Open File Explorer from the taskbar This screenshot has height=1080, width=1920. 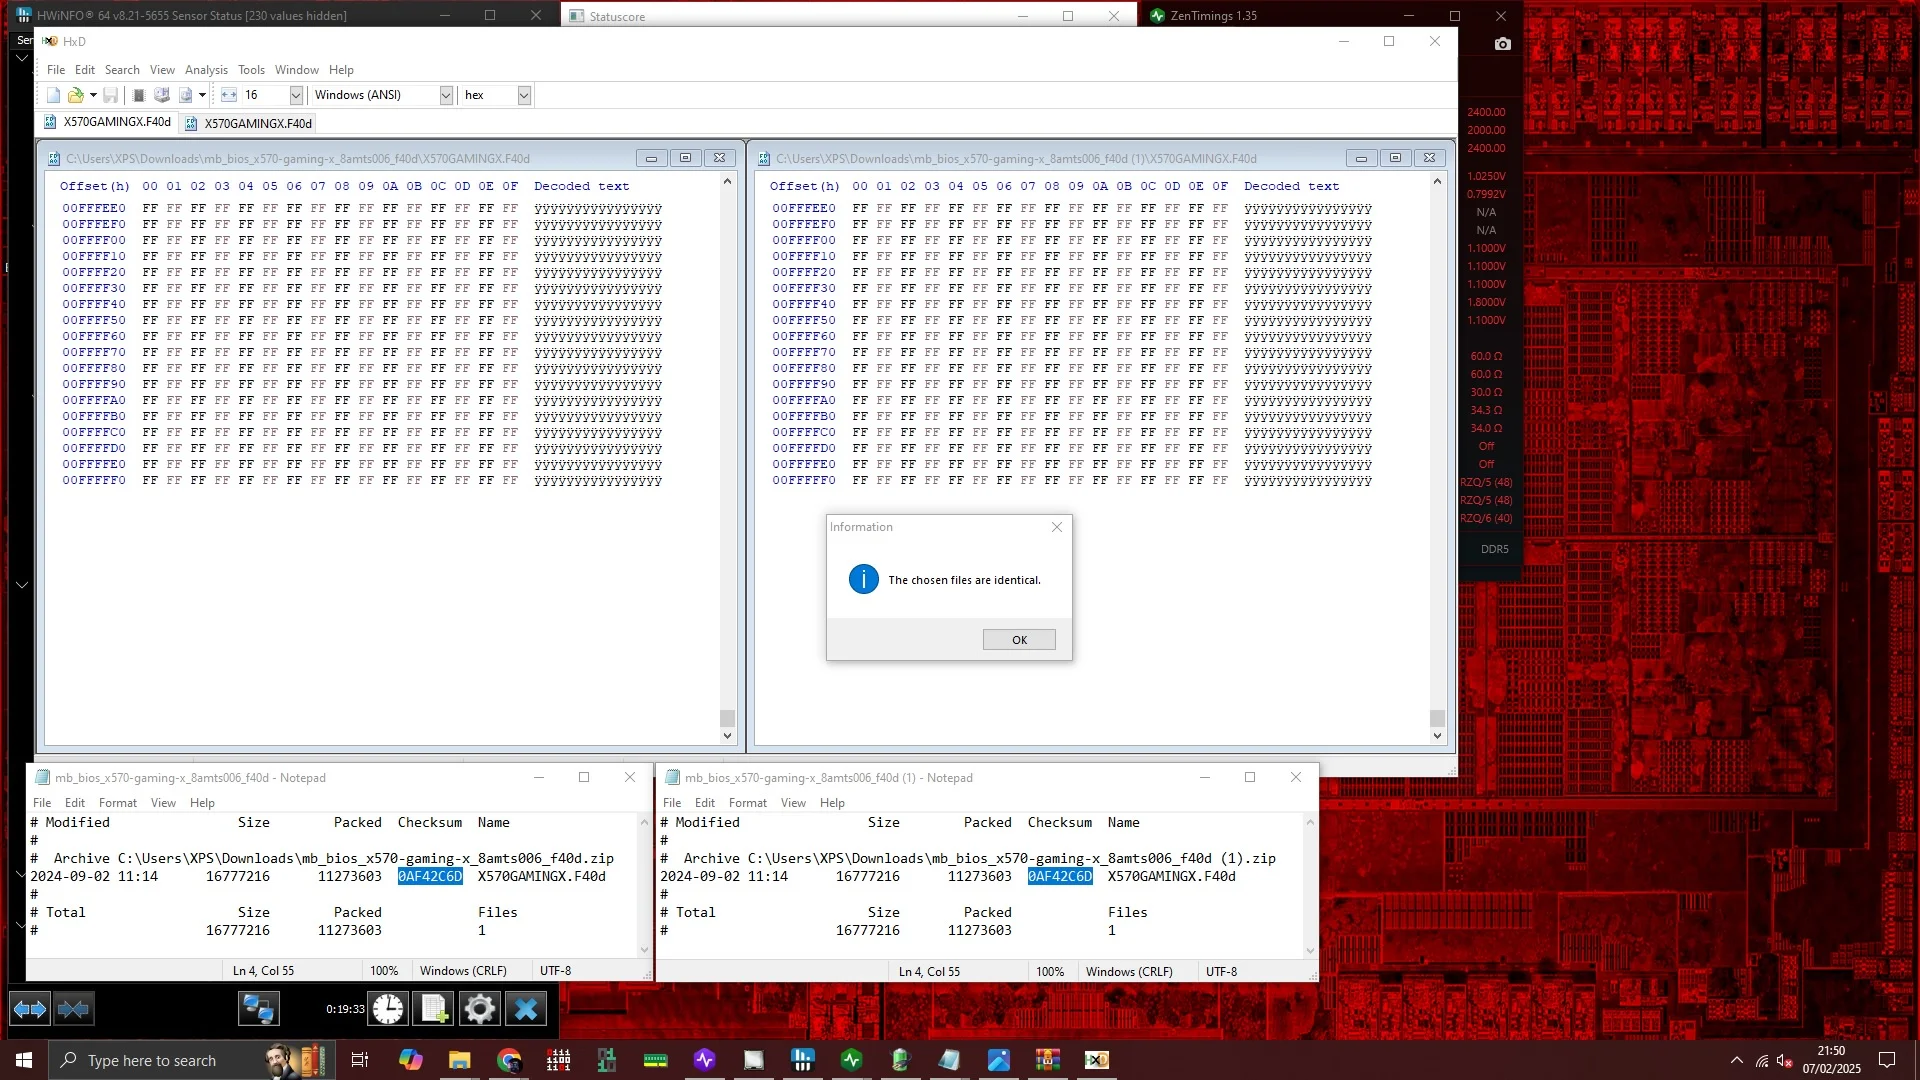coord(459,1060)
